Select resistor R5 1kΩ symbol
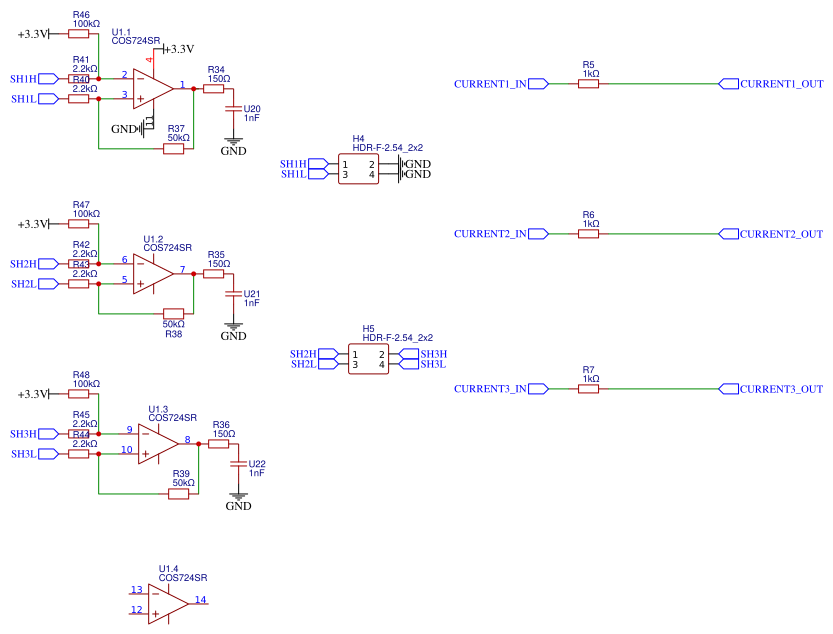This screenshot has height=634, width=833. [x=588, y=83]
